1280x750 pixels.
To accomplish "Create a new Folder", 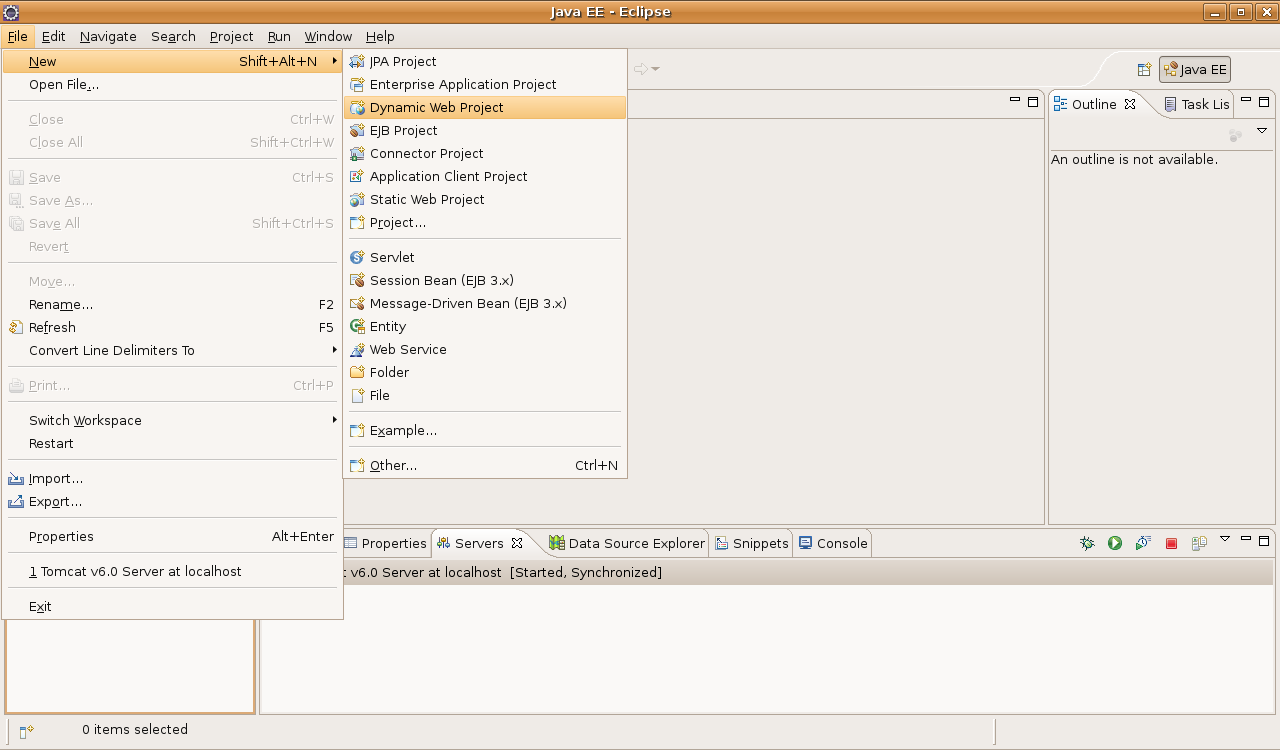I will pos(485,372).
